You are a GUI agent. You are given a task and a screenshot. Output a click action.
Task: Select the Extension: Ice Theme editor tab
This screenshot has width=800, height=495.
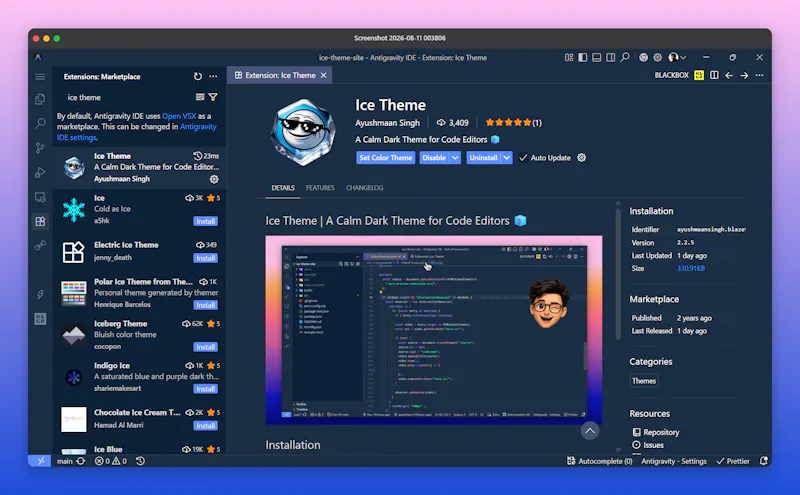pos(280,75)
